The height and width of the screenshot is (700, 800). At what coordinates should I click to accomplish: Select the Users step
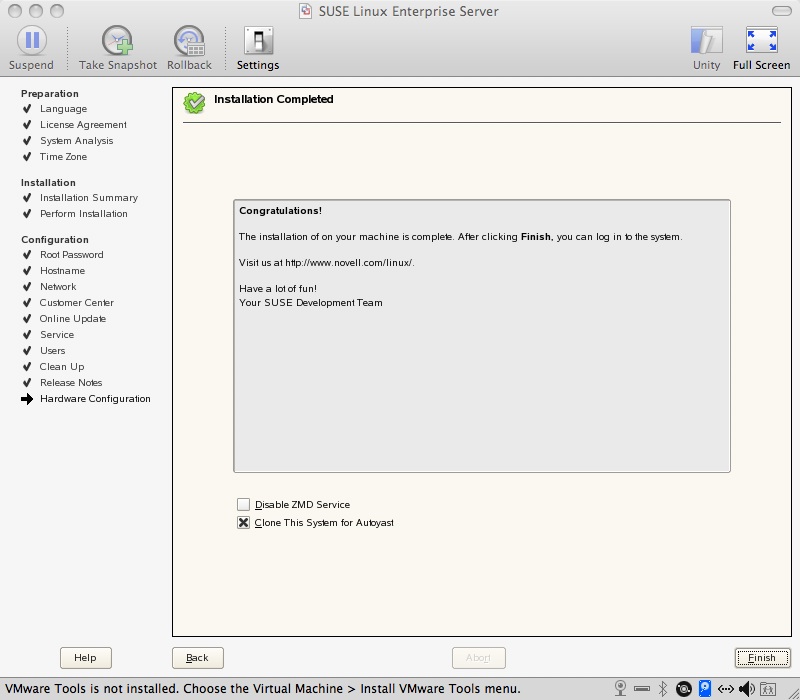point(53,351)
